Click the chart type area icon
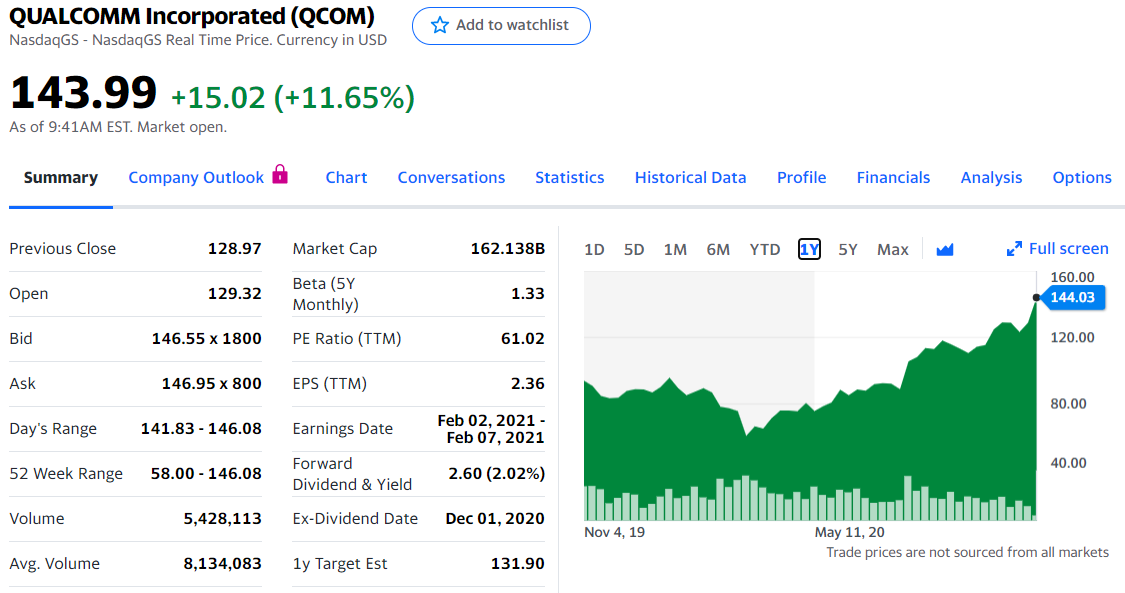Viewport: 1125px width, 593px height. click(945, 250)
